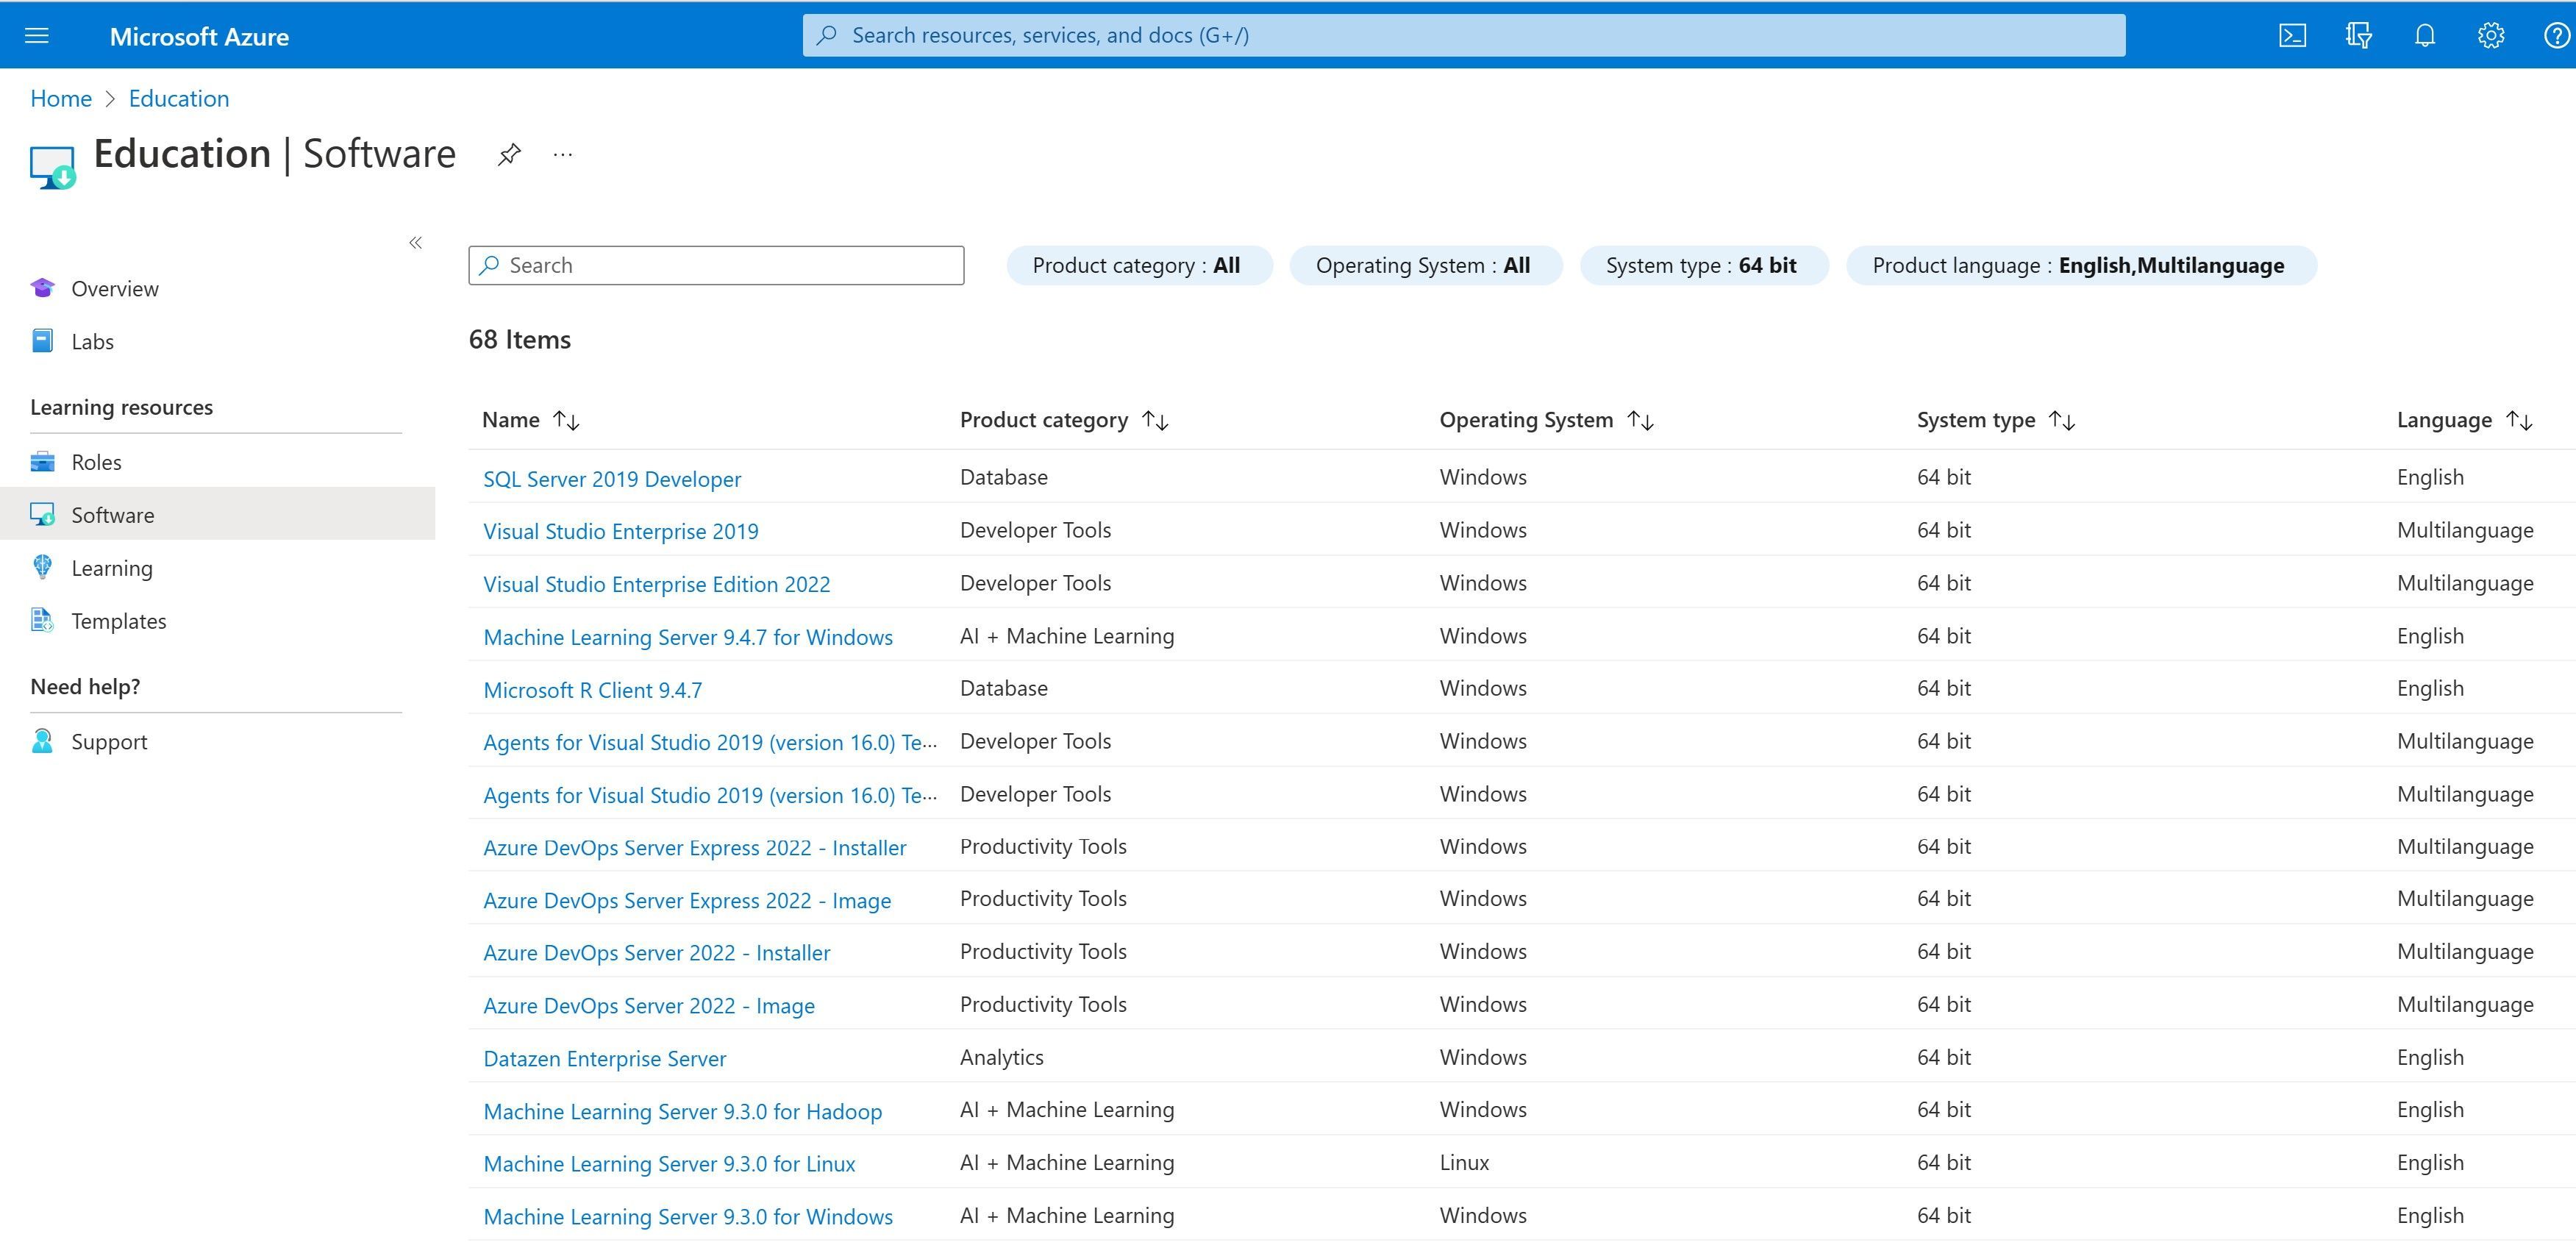The height and width of the screenshot is (1259, 2576).
Task: Open the portal settings gear
Action: pyautogui.click(x=2490, y=36)
